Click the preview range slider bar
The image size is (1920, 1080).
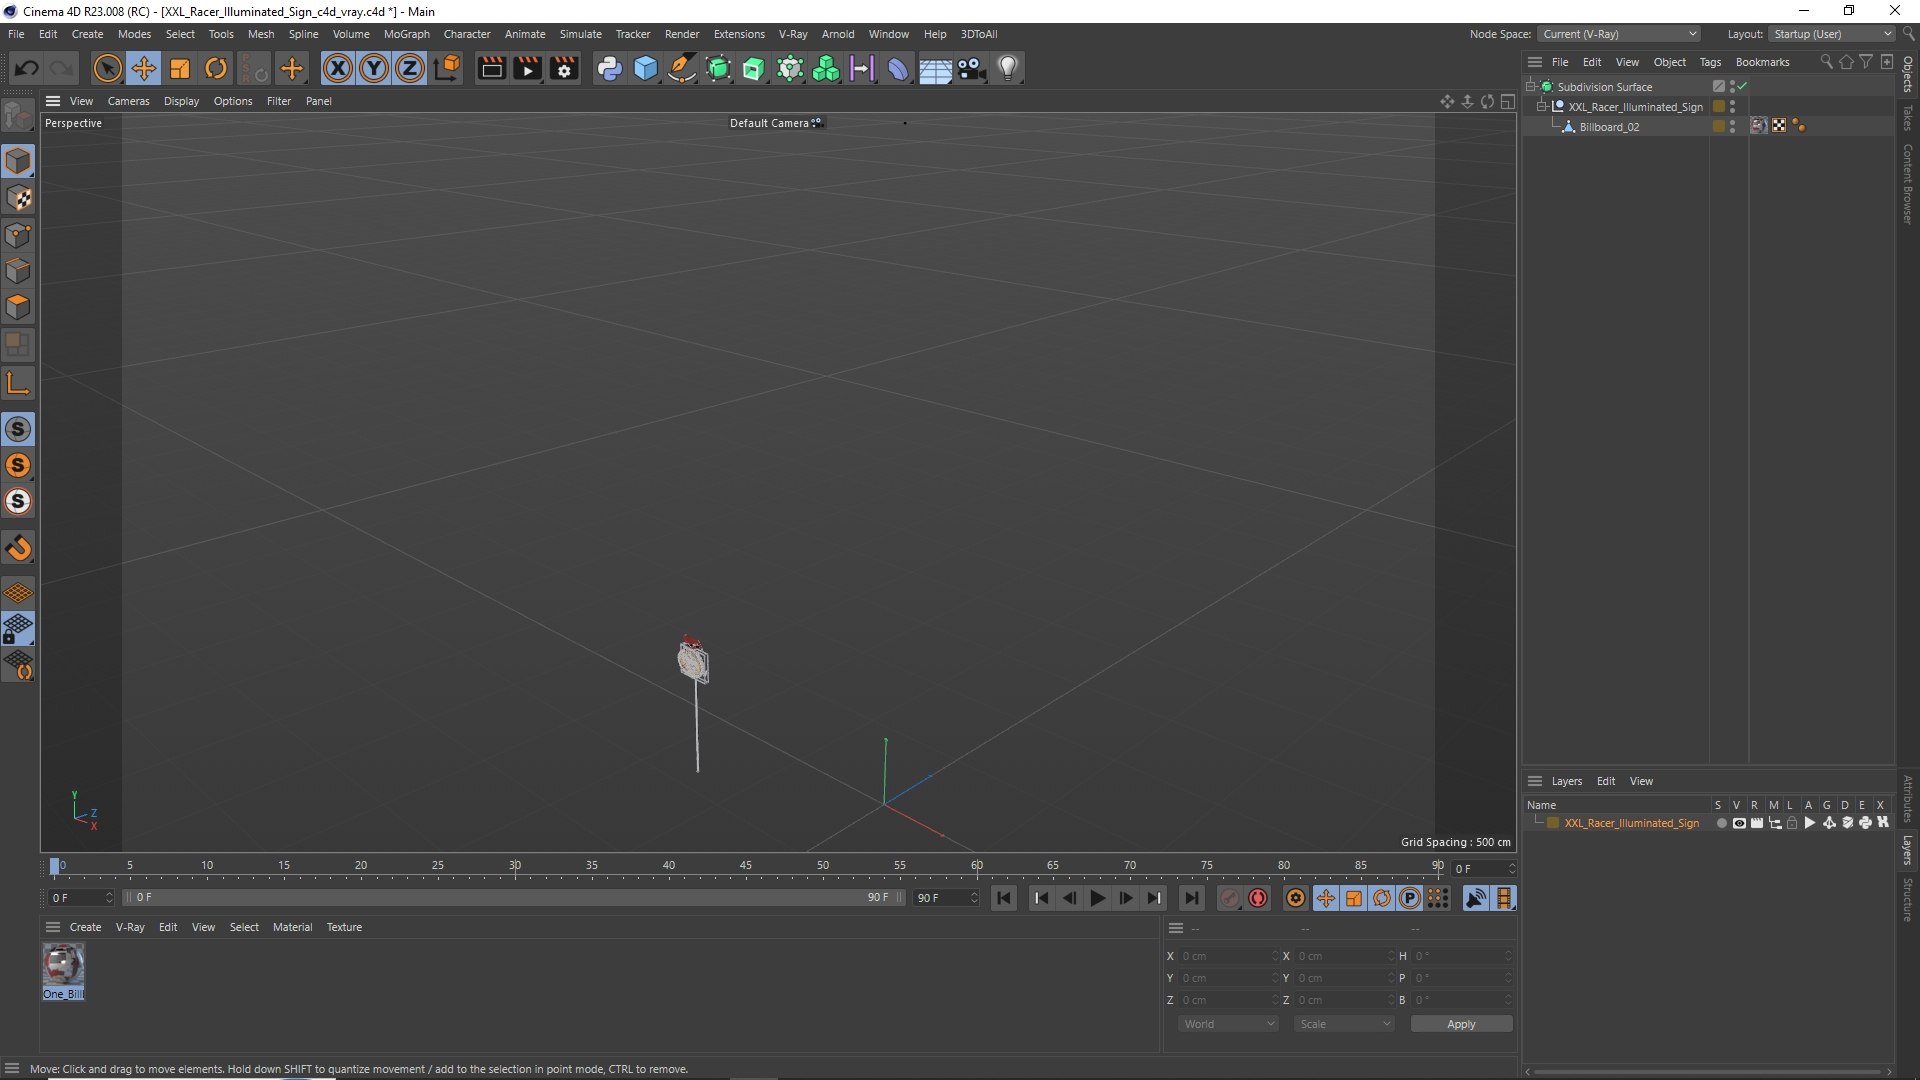point(514,897)
